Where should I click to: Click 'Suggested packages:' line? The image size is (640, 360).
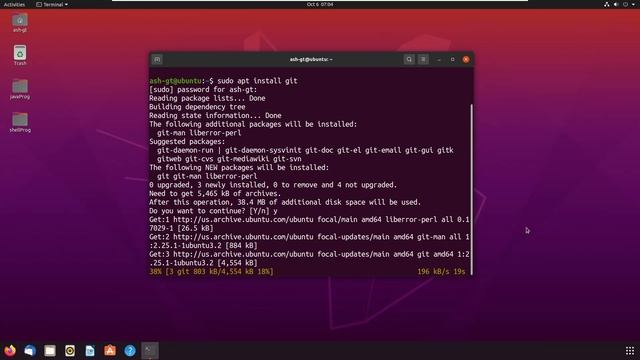point(187,142)
